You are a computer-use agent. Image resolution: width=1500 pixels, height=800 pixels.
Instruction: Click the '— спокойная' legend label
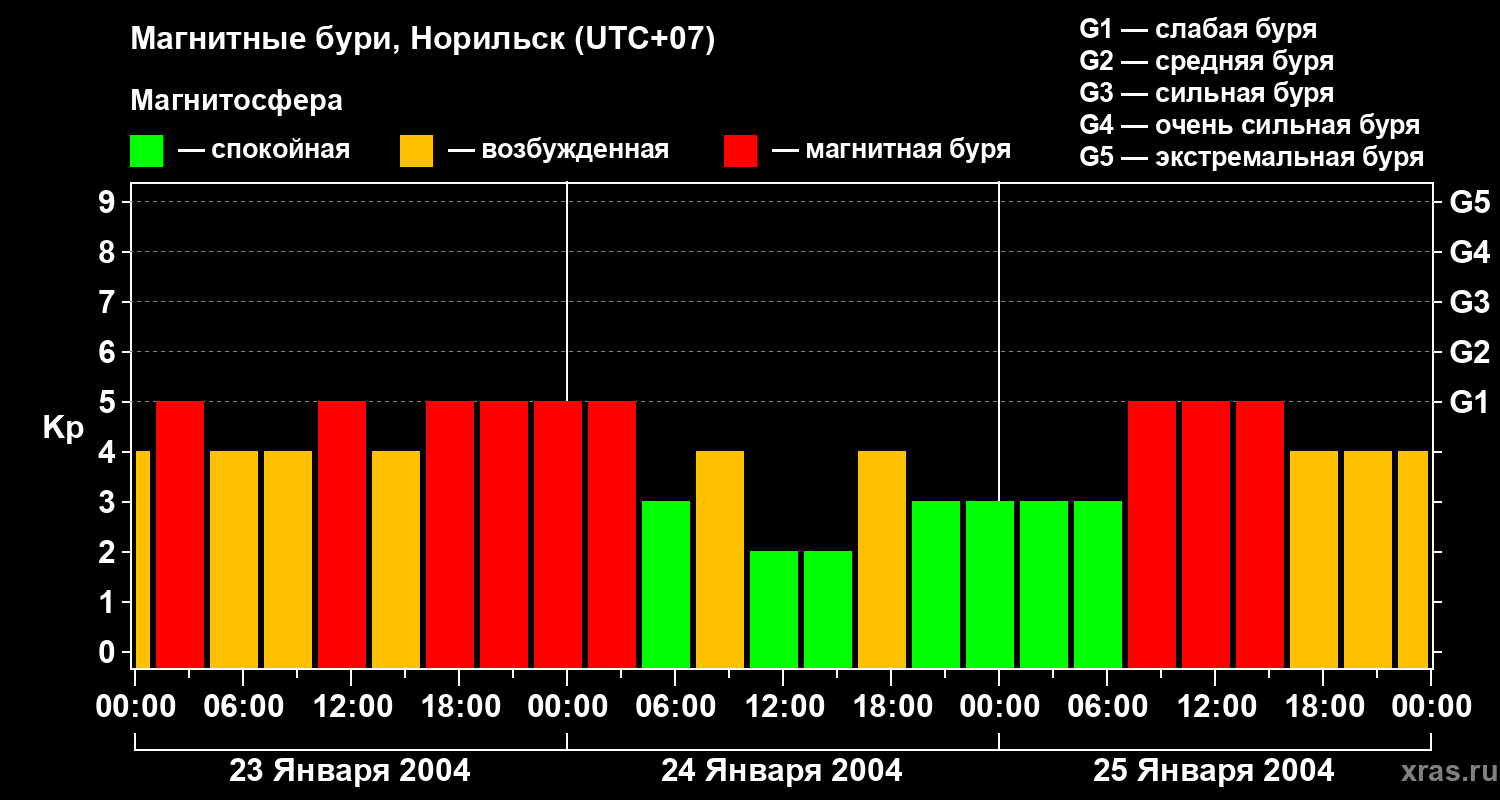pos(264,150)
